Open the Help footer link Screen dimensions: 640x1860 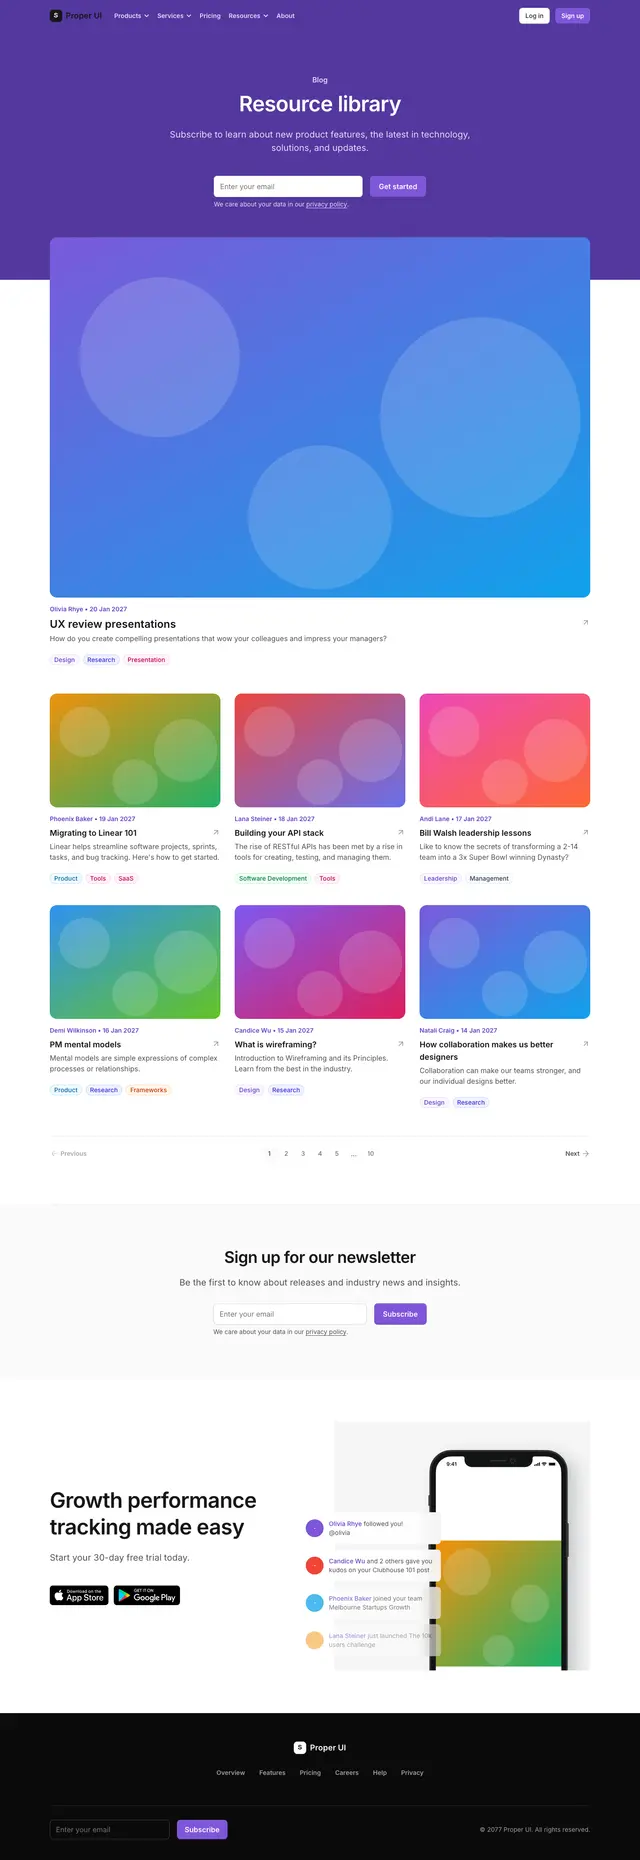pos(380,1773)
